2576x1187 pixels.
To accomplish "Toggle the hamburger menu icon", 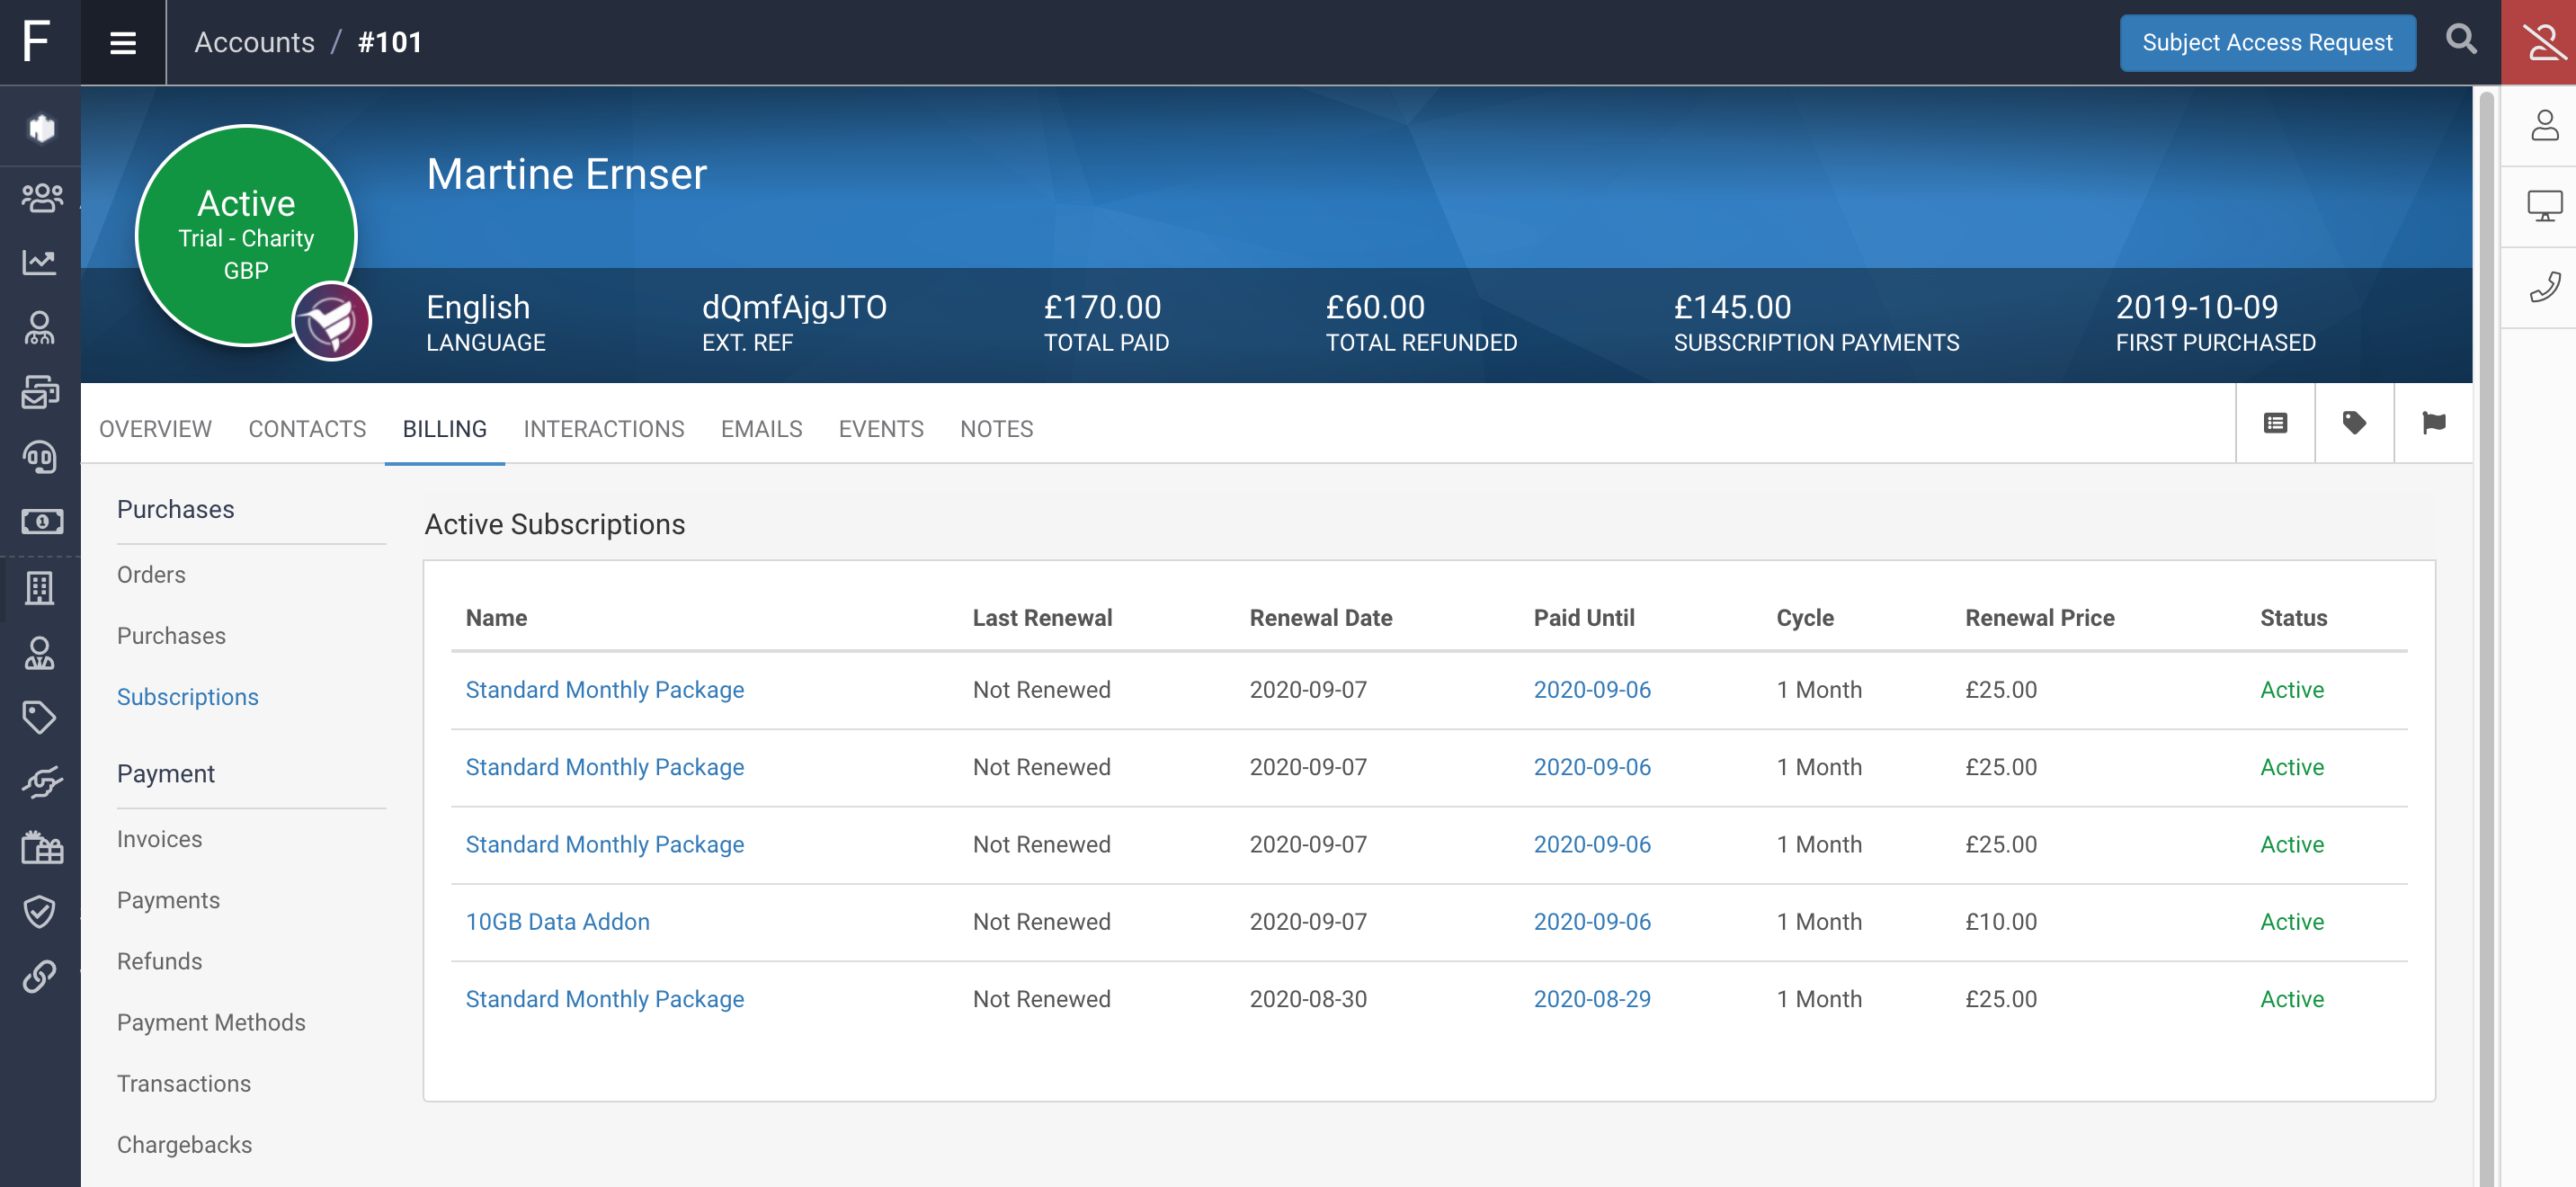I will click(x=123, y=42).
